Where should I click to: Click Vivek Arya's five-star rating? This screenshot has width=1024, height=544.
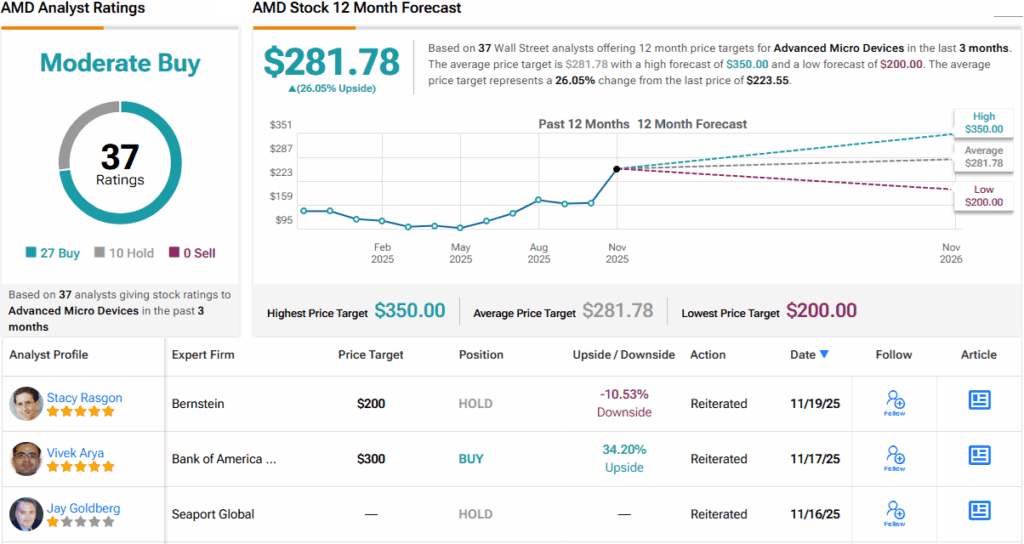(81, 466)
